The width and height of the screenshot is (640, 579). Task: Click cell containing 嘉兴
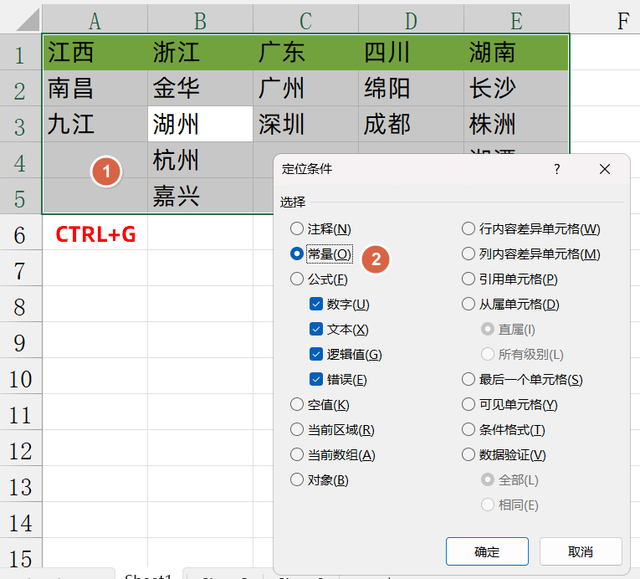[200, 196]
